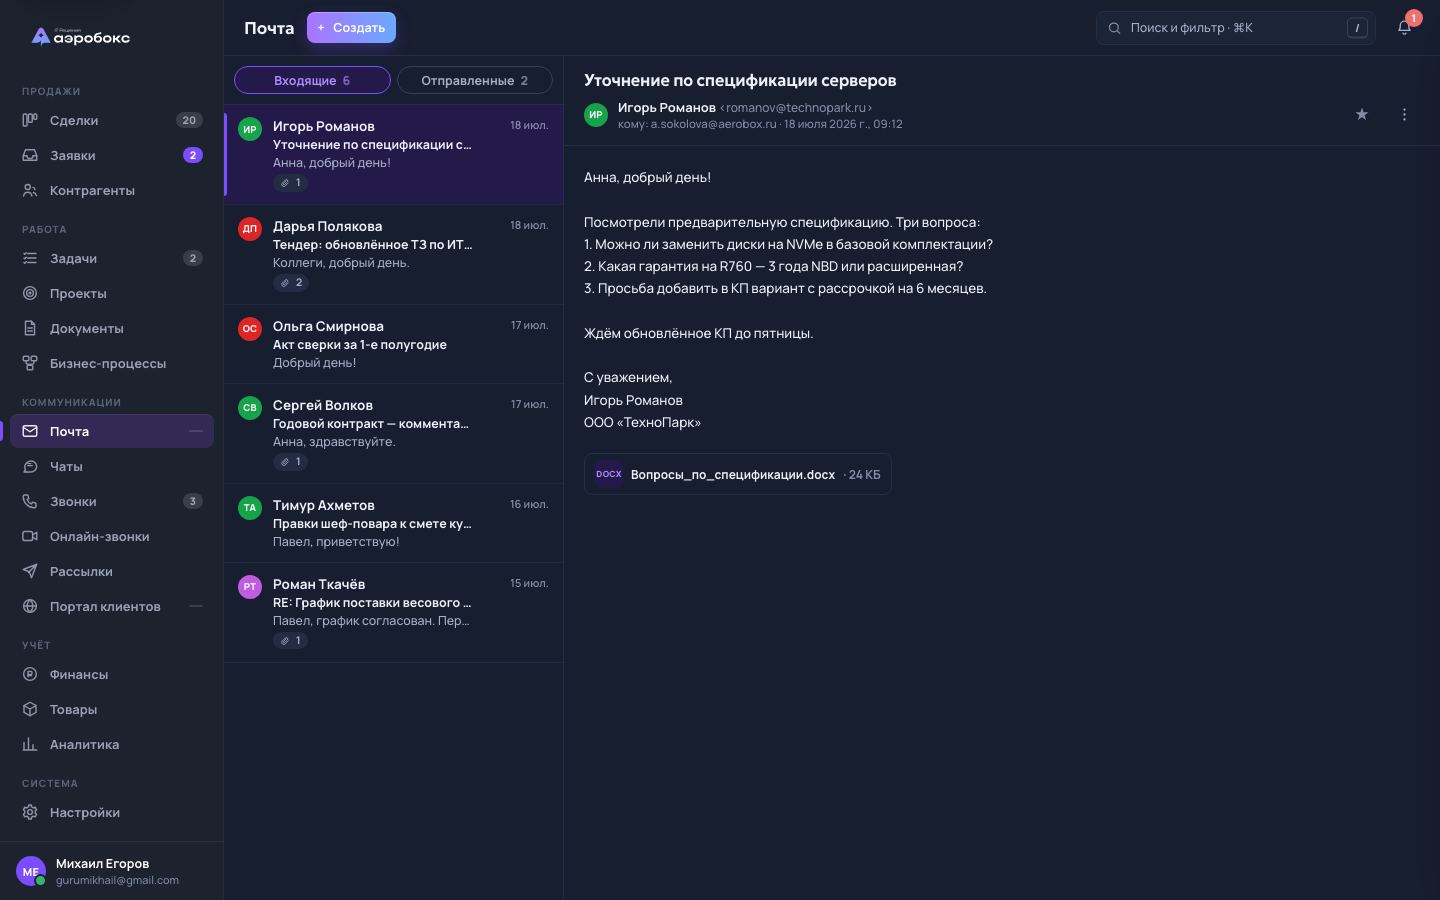Open the Звонки section
Viewport: 1440px width, 900px height.
tap(112, 501)
